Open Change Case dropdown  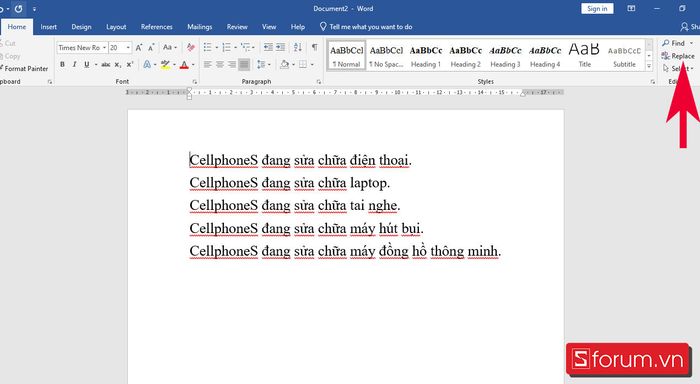pyautogui.click(x=170, y=47)
